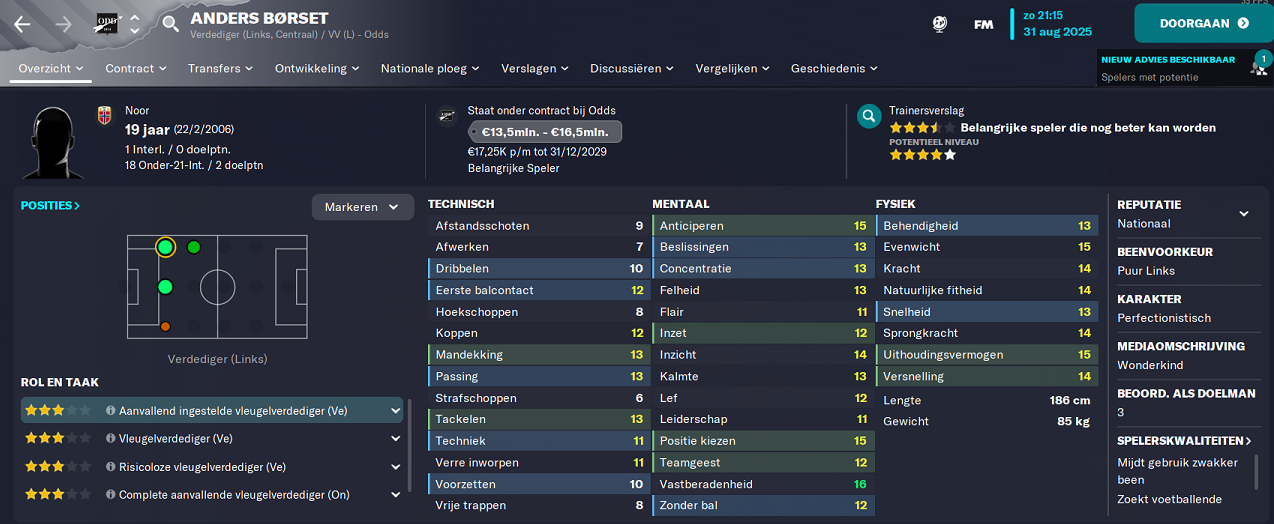Screen dimensions: 1274x524
Task: Click the Norway nationality flag badge
Action: (x=104, y=115)
